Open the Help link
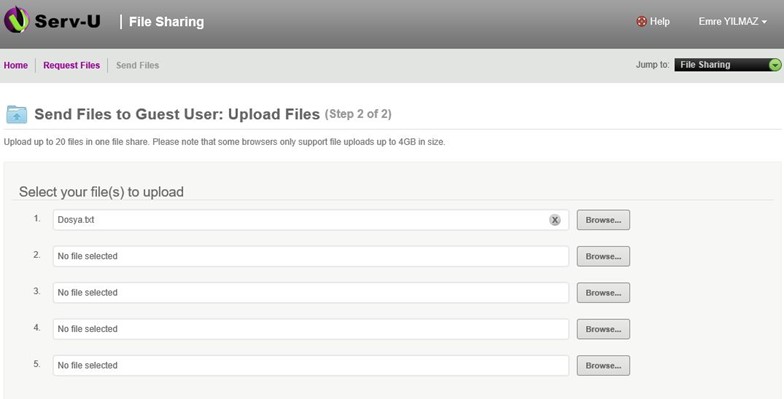 point(660,22)
